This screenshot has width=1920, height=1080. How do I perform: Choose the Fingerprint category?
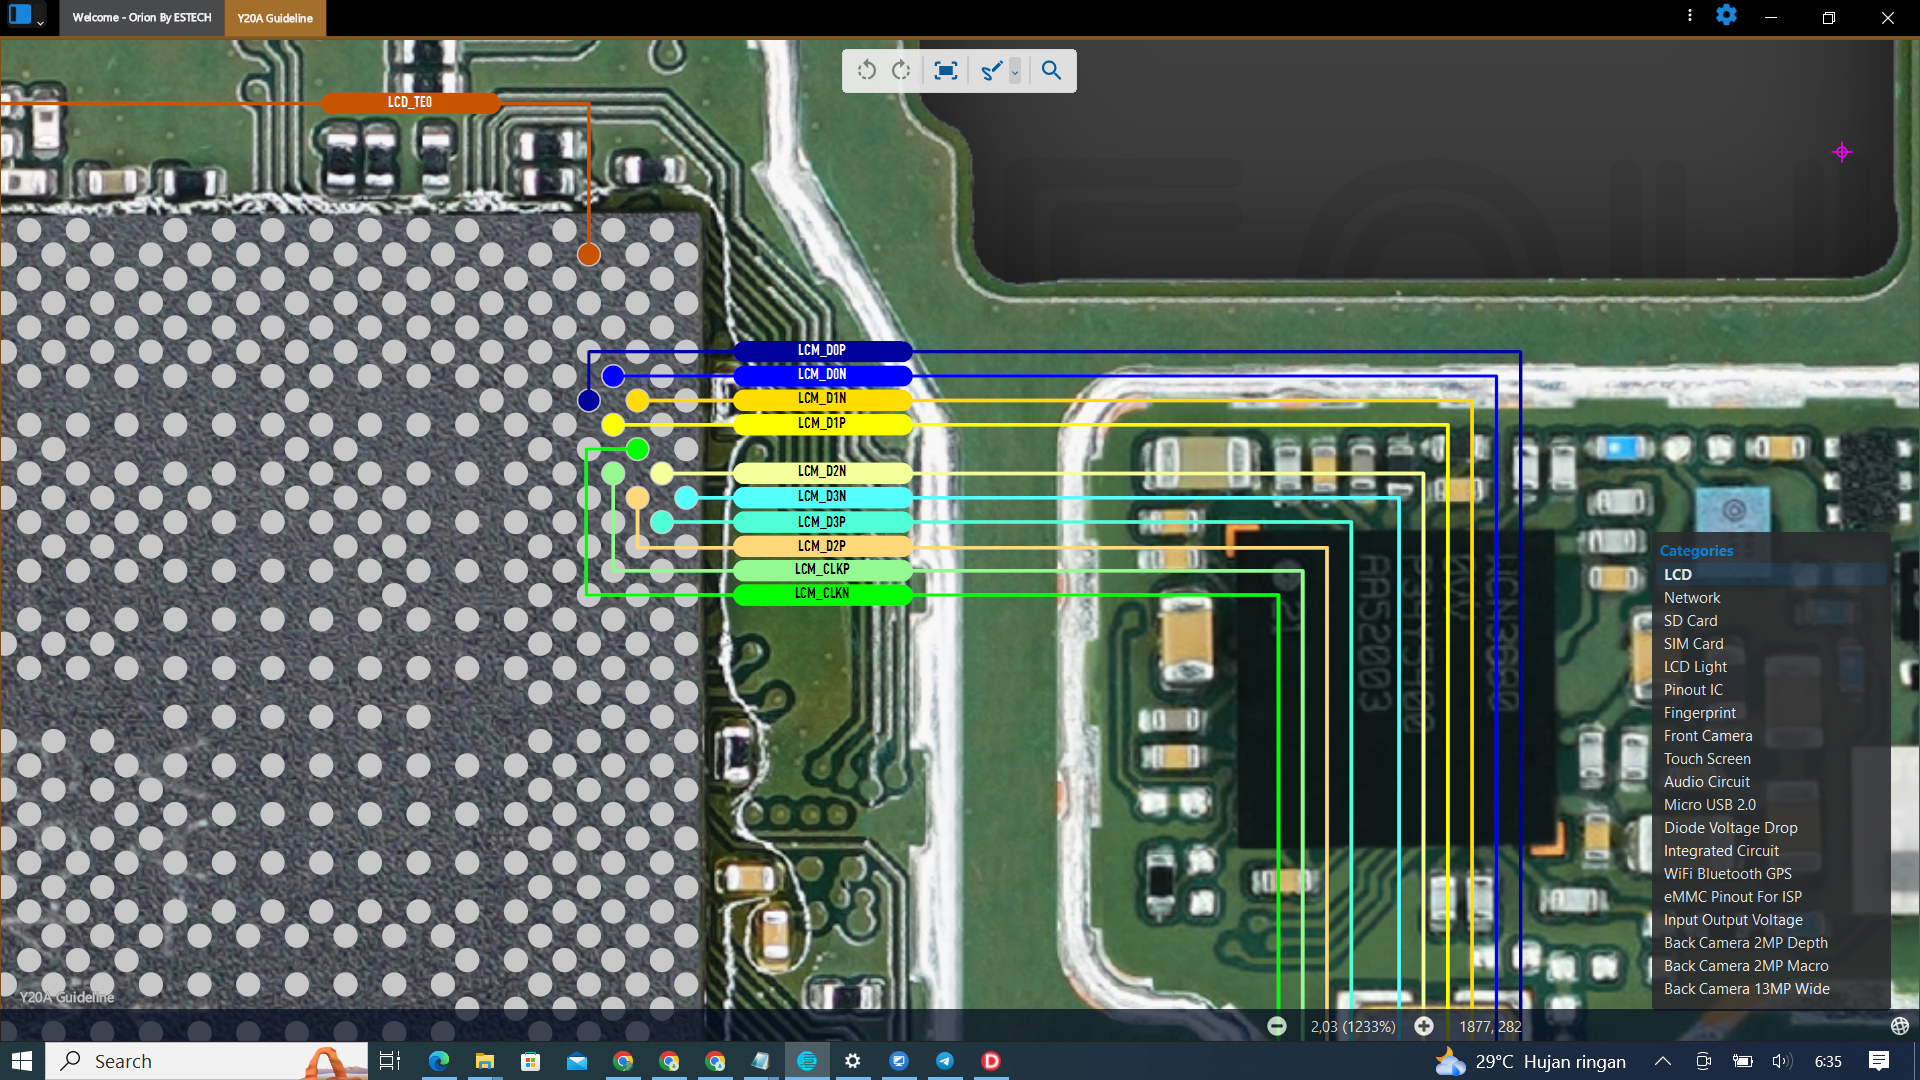(x=1699, y=713)
